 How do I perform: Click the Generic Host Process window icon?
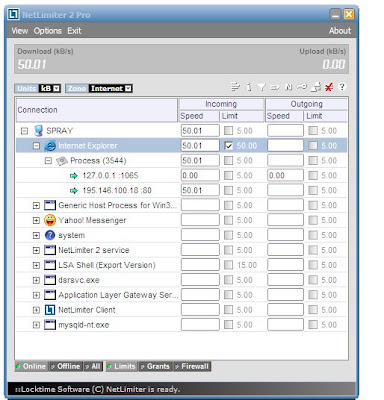tap(50, 205)
